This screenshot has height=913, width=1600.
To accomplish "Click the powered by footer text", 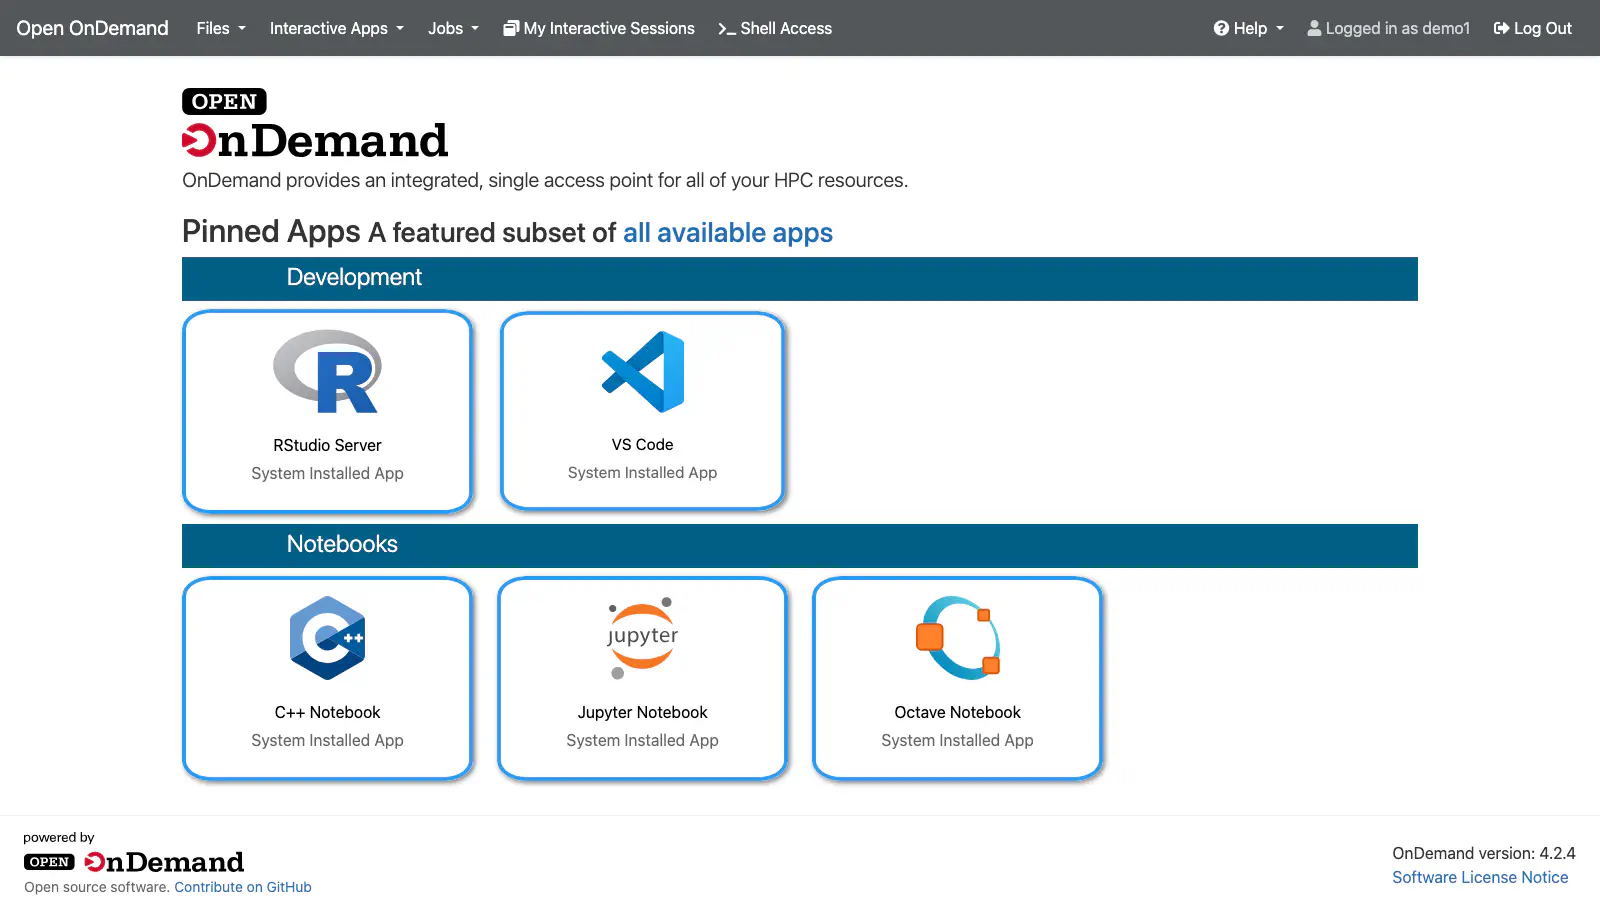I will click(59, 837).
